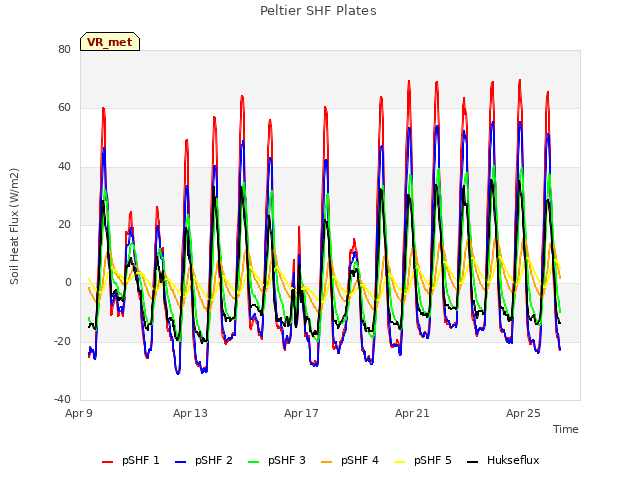Click the -40 y-axis tick label
Screen dimensions: 640x480
[63, 399]
